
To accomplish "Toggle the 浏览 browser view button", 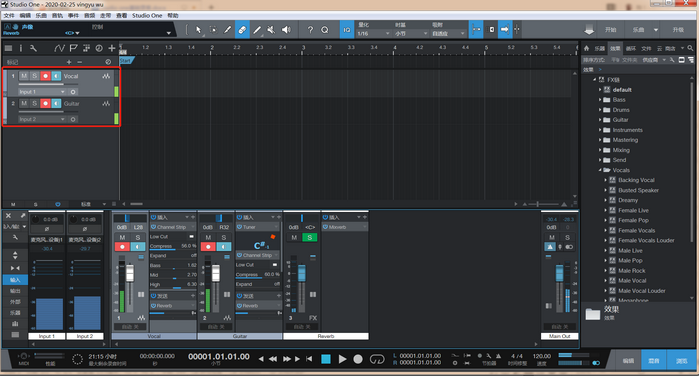I will pyautogui.click(x=681, y=360).
